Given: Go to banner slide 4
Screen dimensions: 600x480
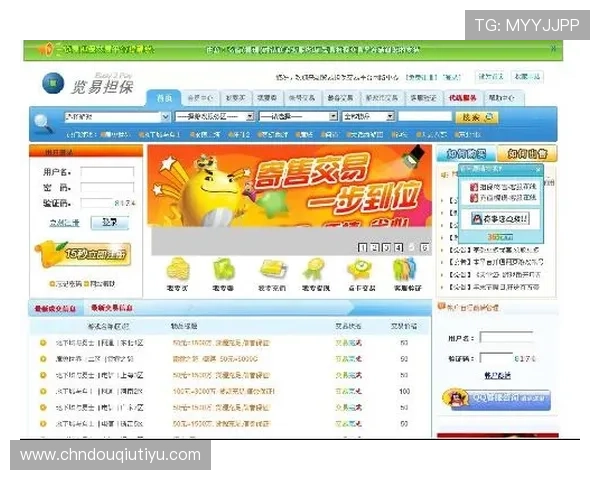Looking at the screenshot, I should point(398,248).
